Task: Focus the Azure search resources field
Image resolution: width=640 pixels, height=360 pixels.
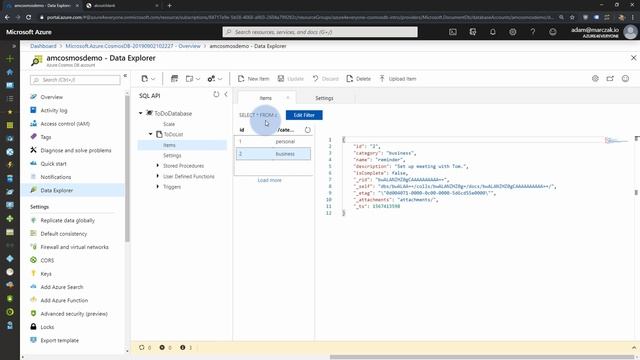Action: click(x=320, y=32)
